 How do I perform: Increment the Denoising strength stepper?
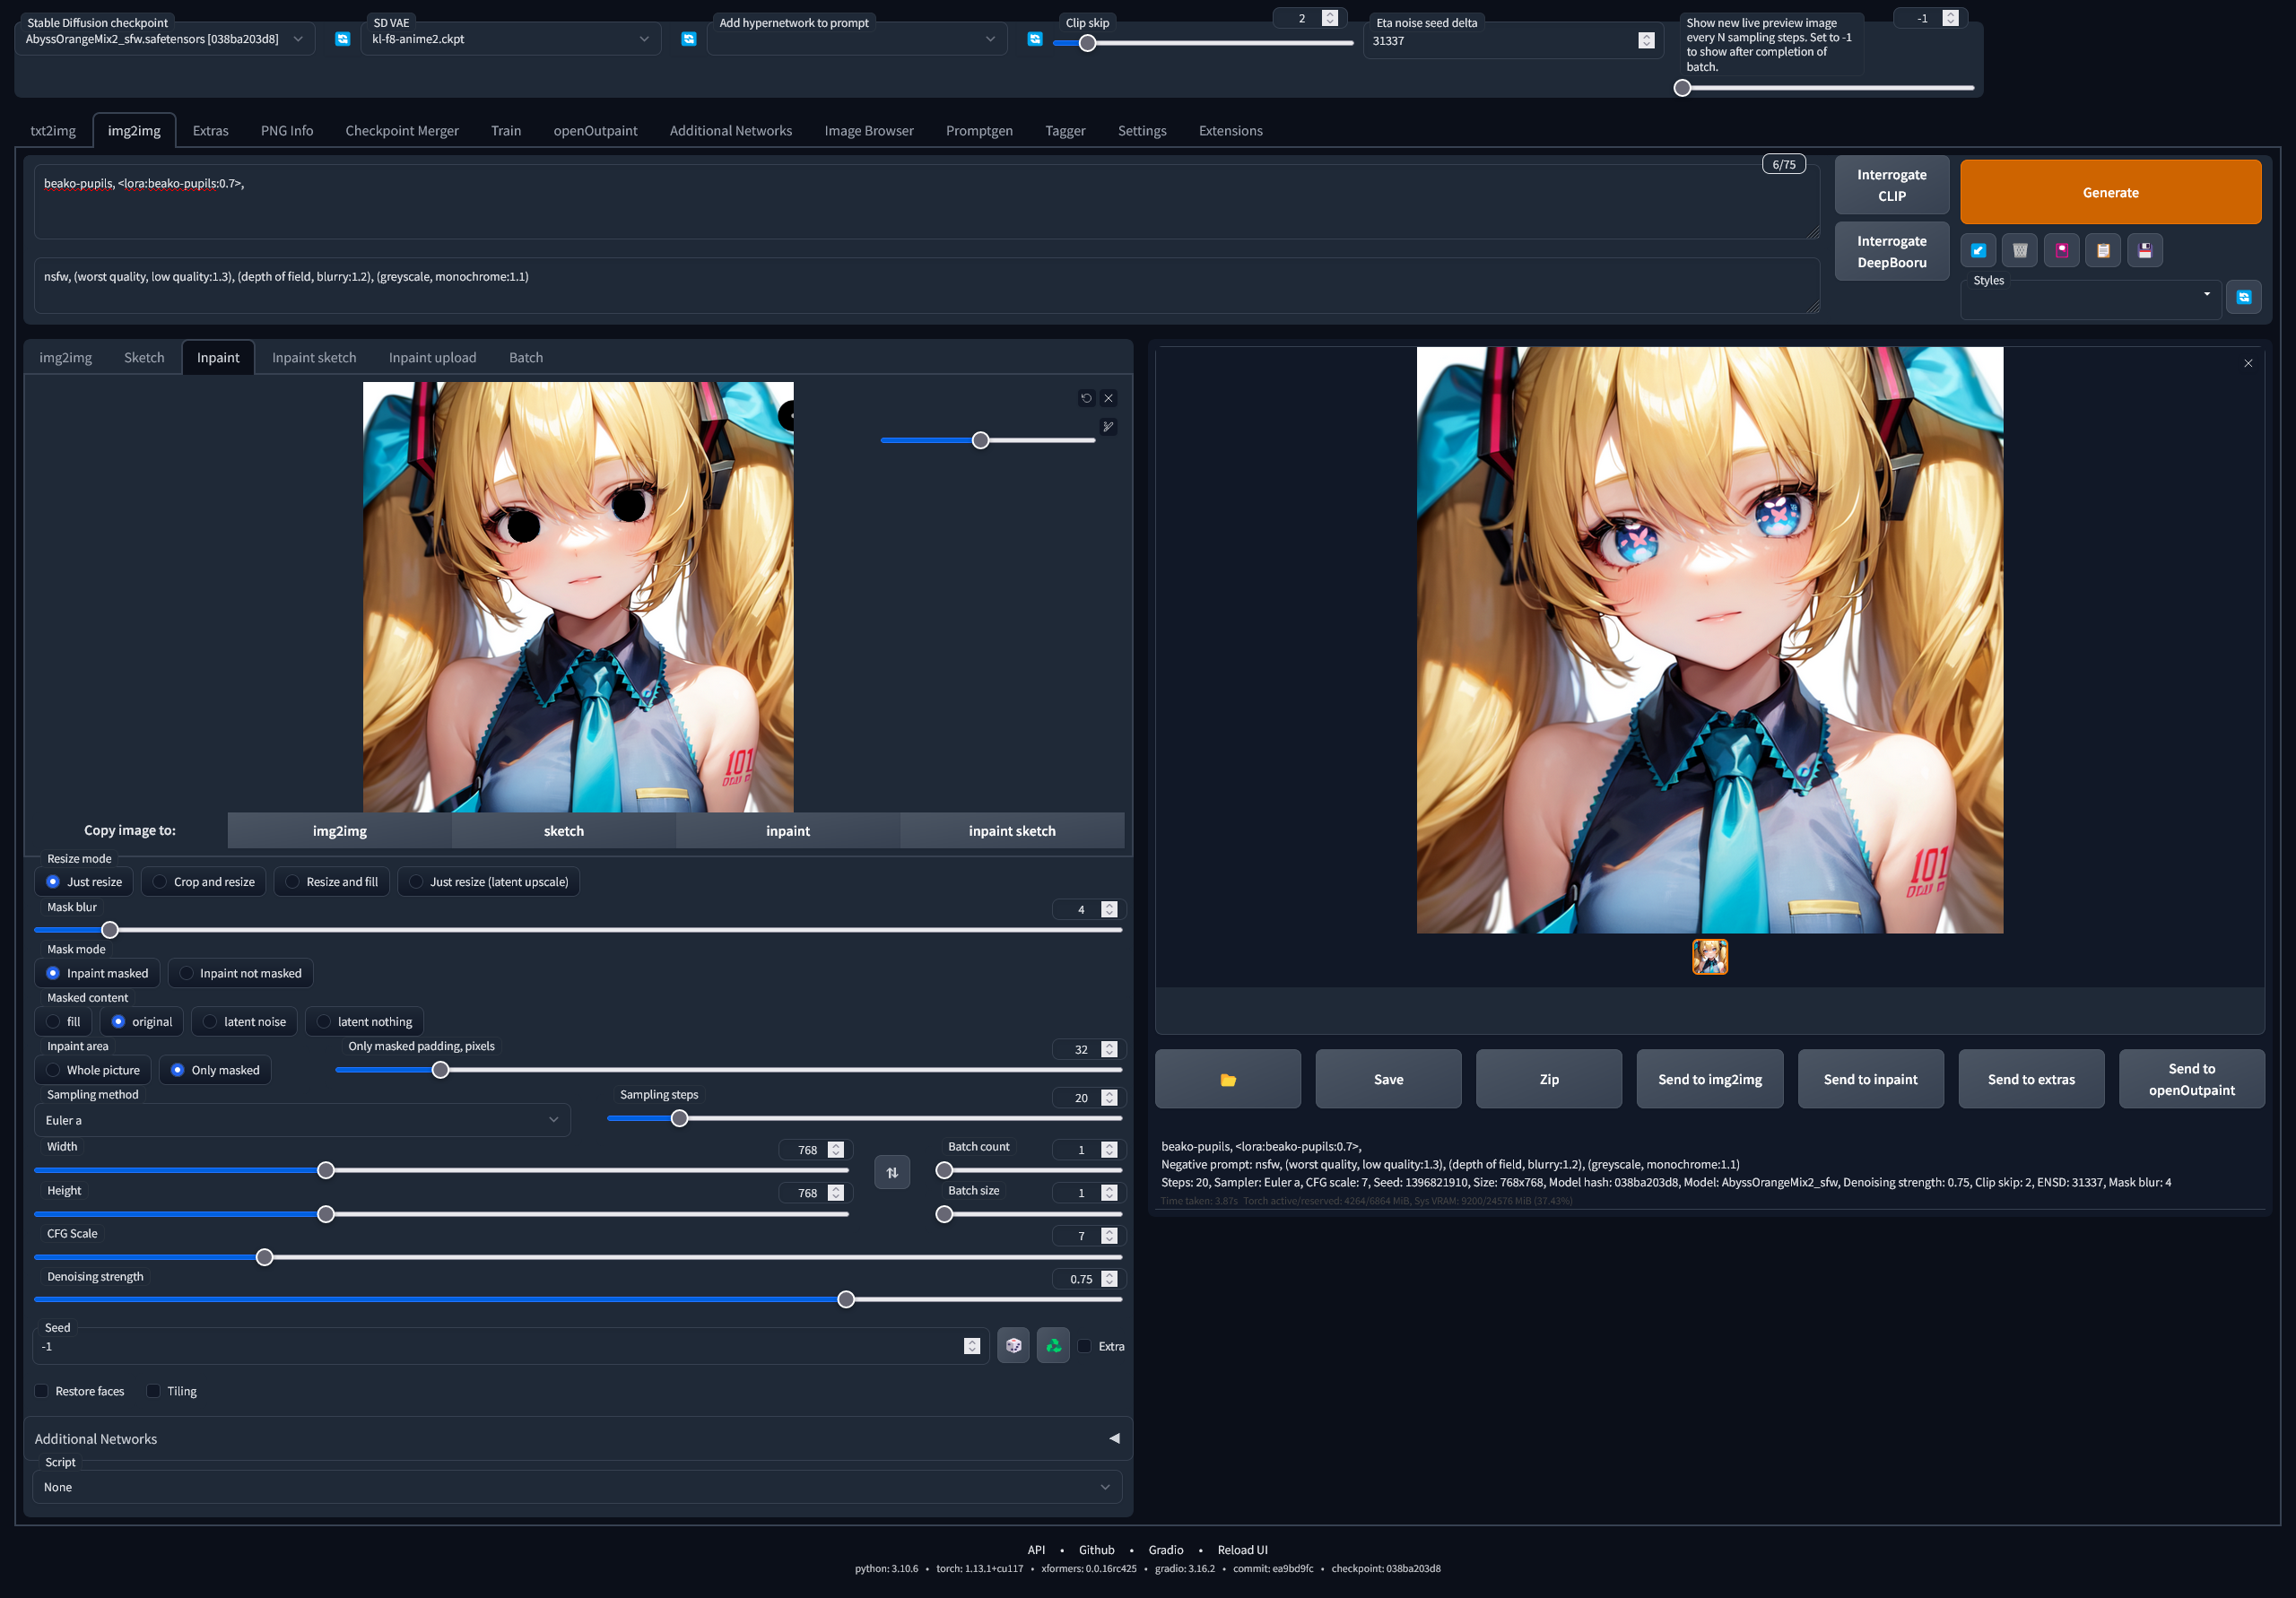click(x=1109, y=1275)
